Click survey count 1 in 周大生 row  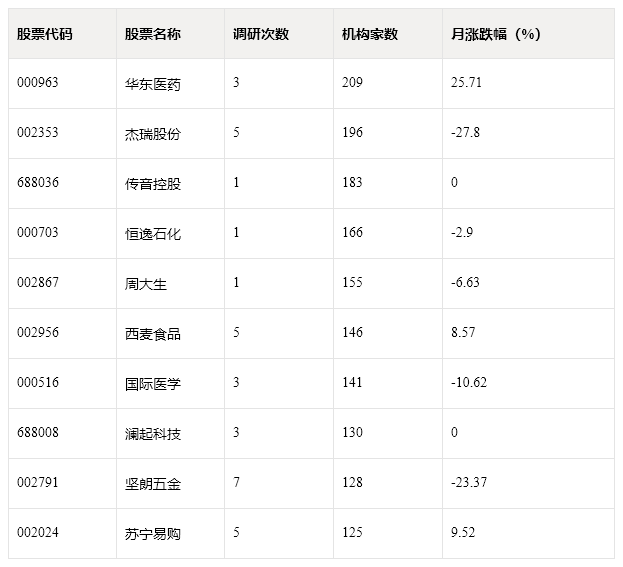pos(236,283)
